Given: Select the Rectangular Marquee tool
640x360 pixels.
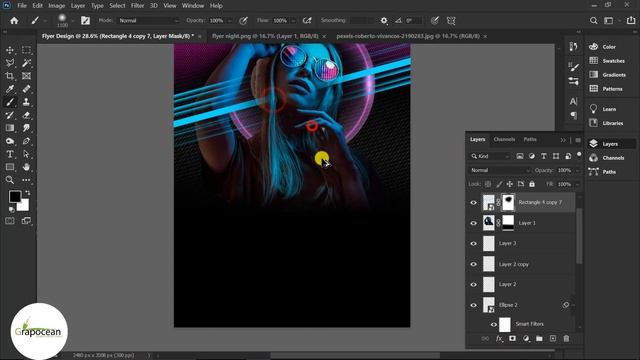Looking at the screenshot, I should click(x=26, y=50).
